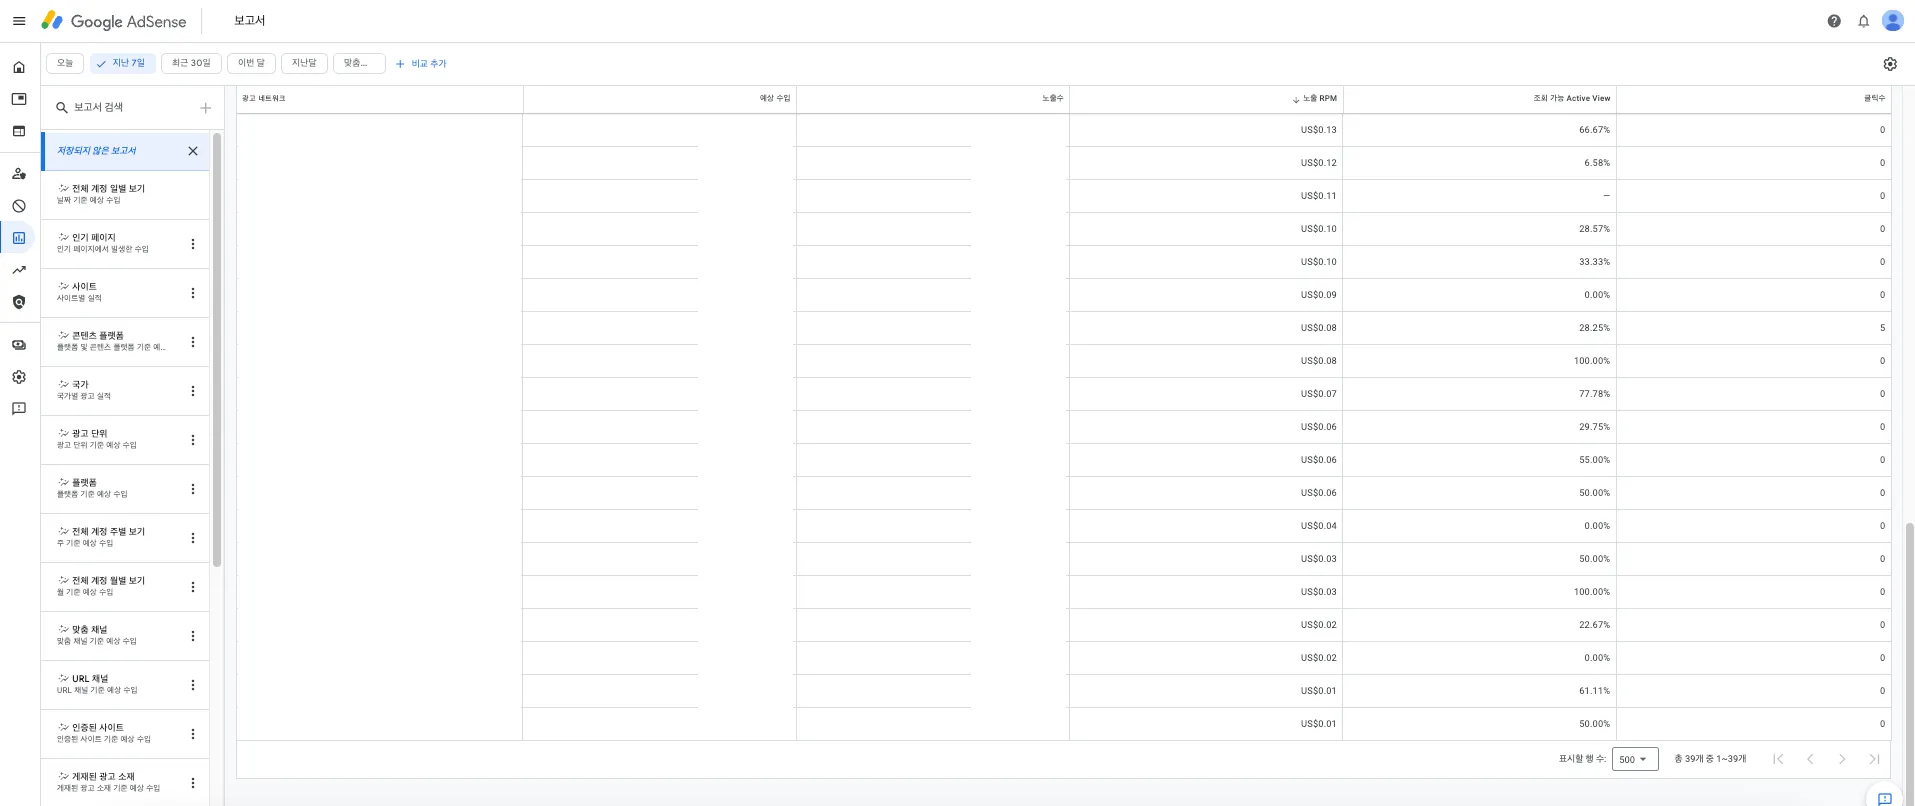Open the rows per page 500 dropdown
The image size is (1915, 806).
[1635, 759]
